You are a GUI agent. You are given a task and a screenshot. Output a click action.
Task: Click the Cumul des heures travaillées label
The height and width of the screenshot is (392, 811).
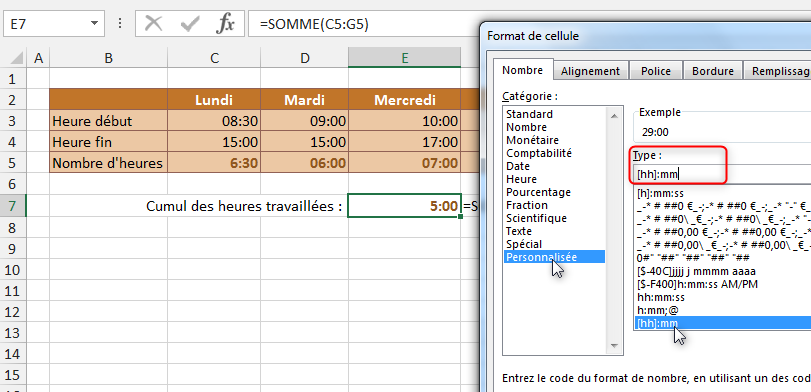(x=244, y=206)
